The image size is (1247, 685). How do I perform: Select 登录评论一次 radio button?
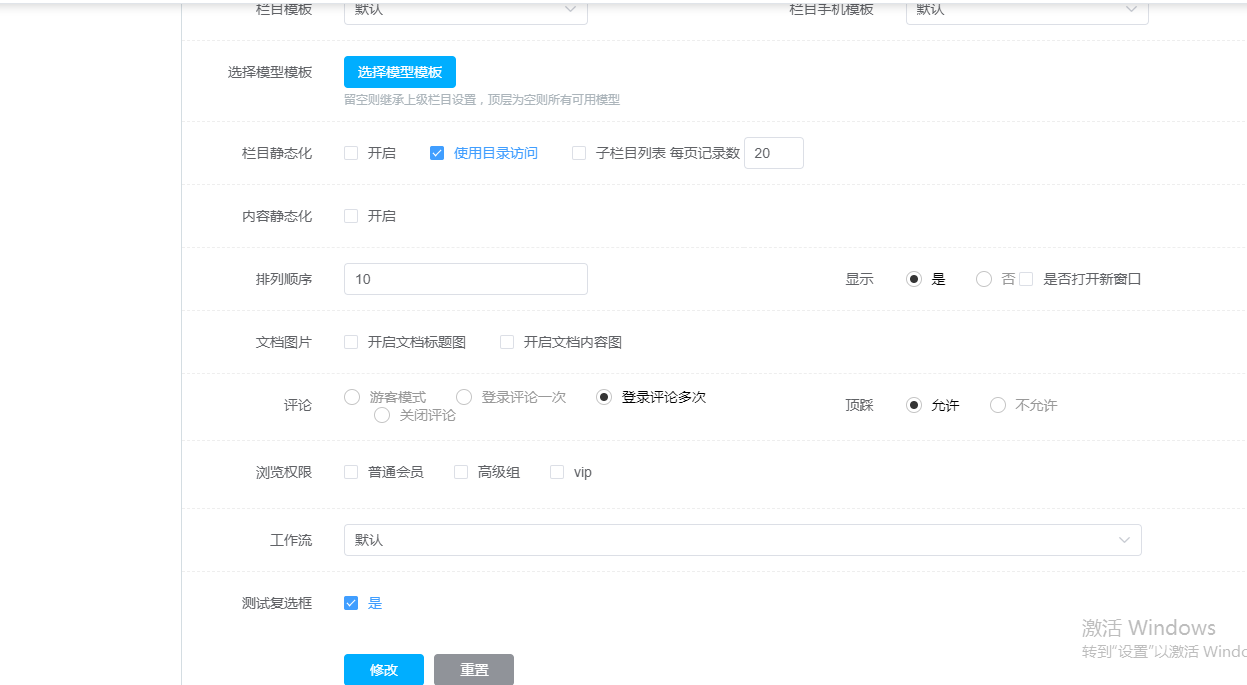click(x=464, y=397)
